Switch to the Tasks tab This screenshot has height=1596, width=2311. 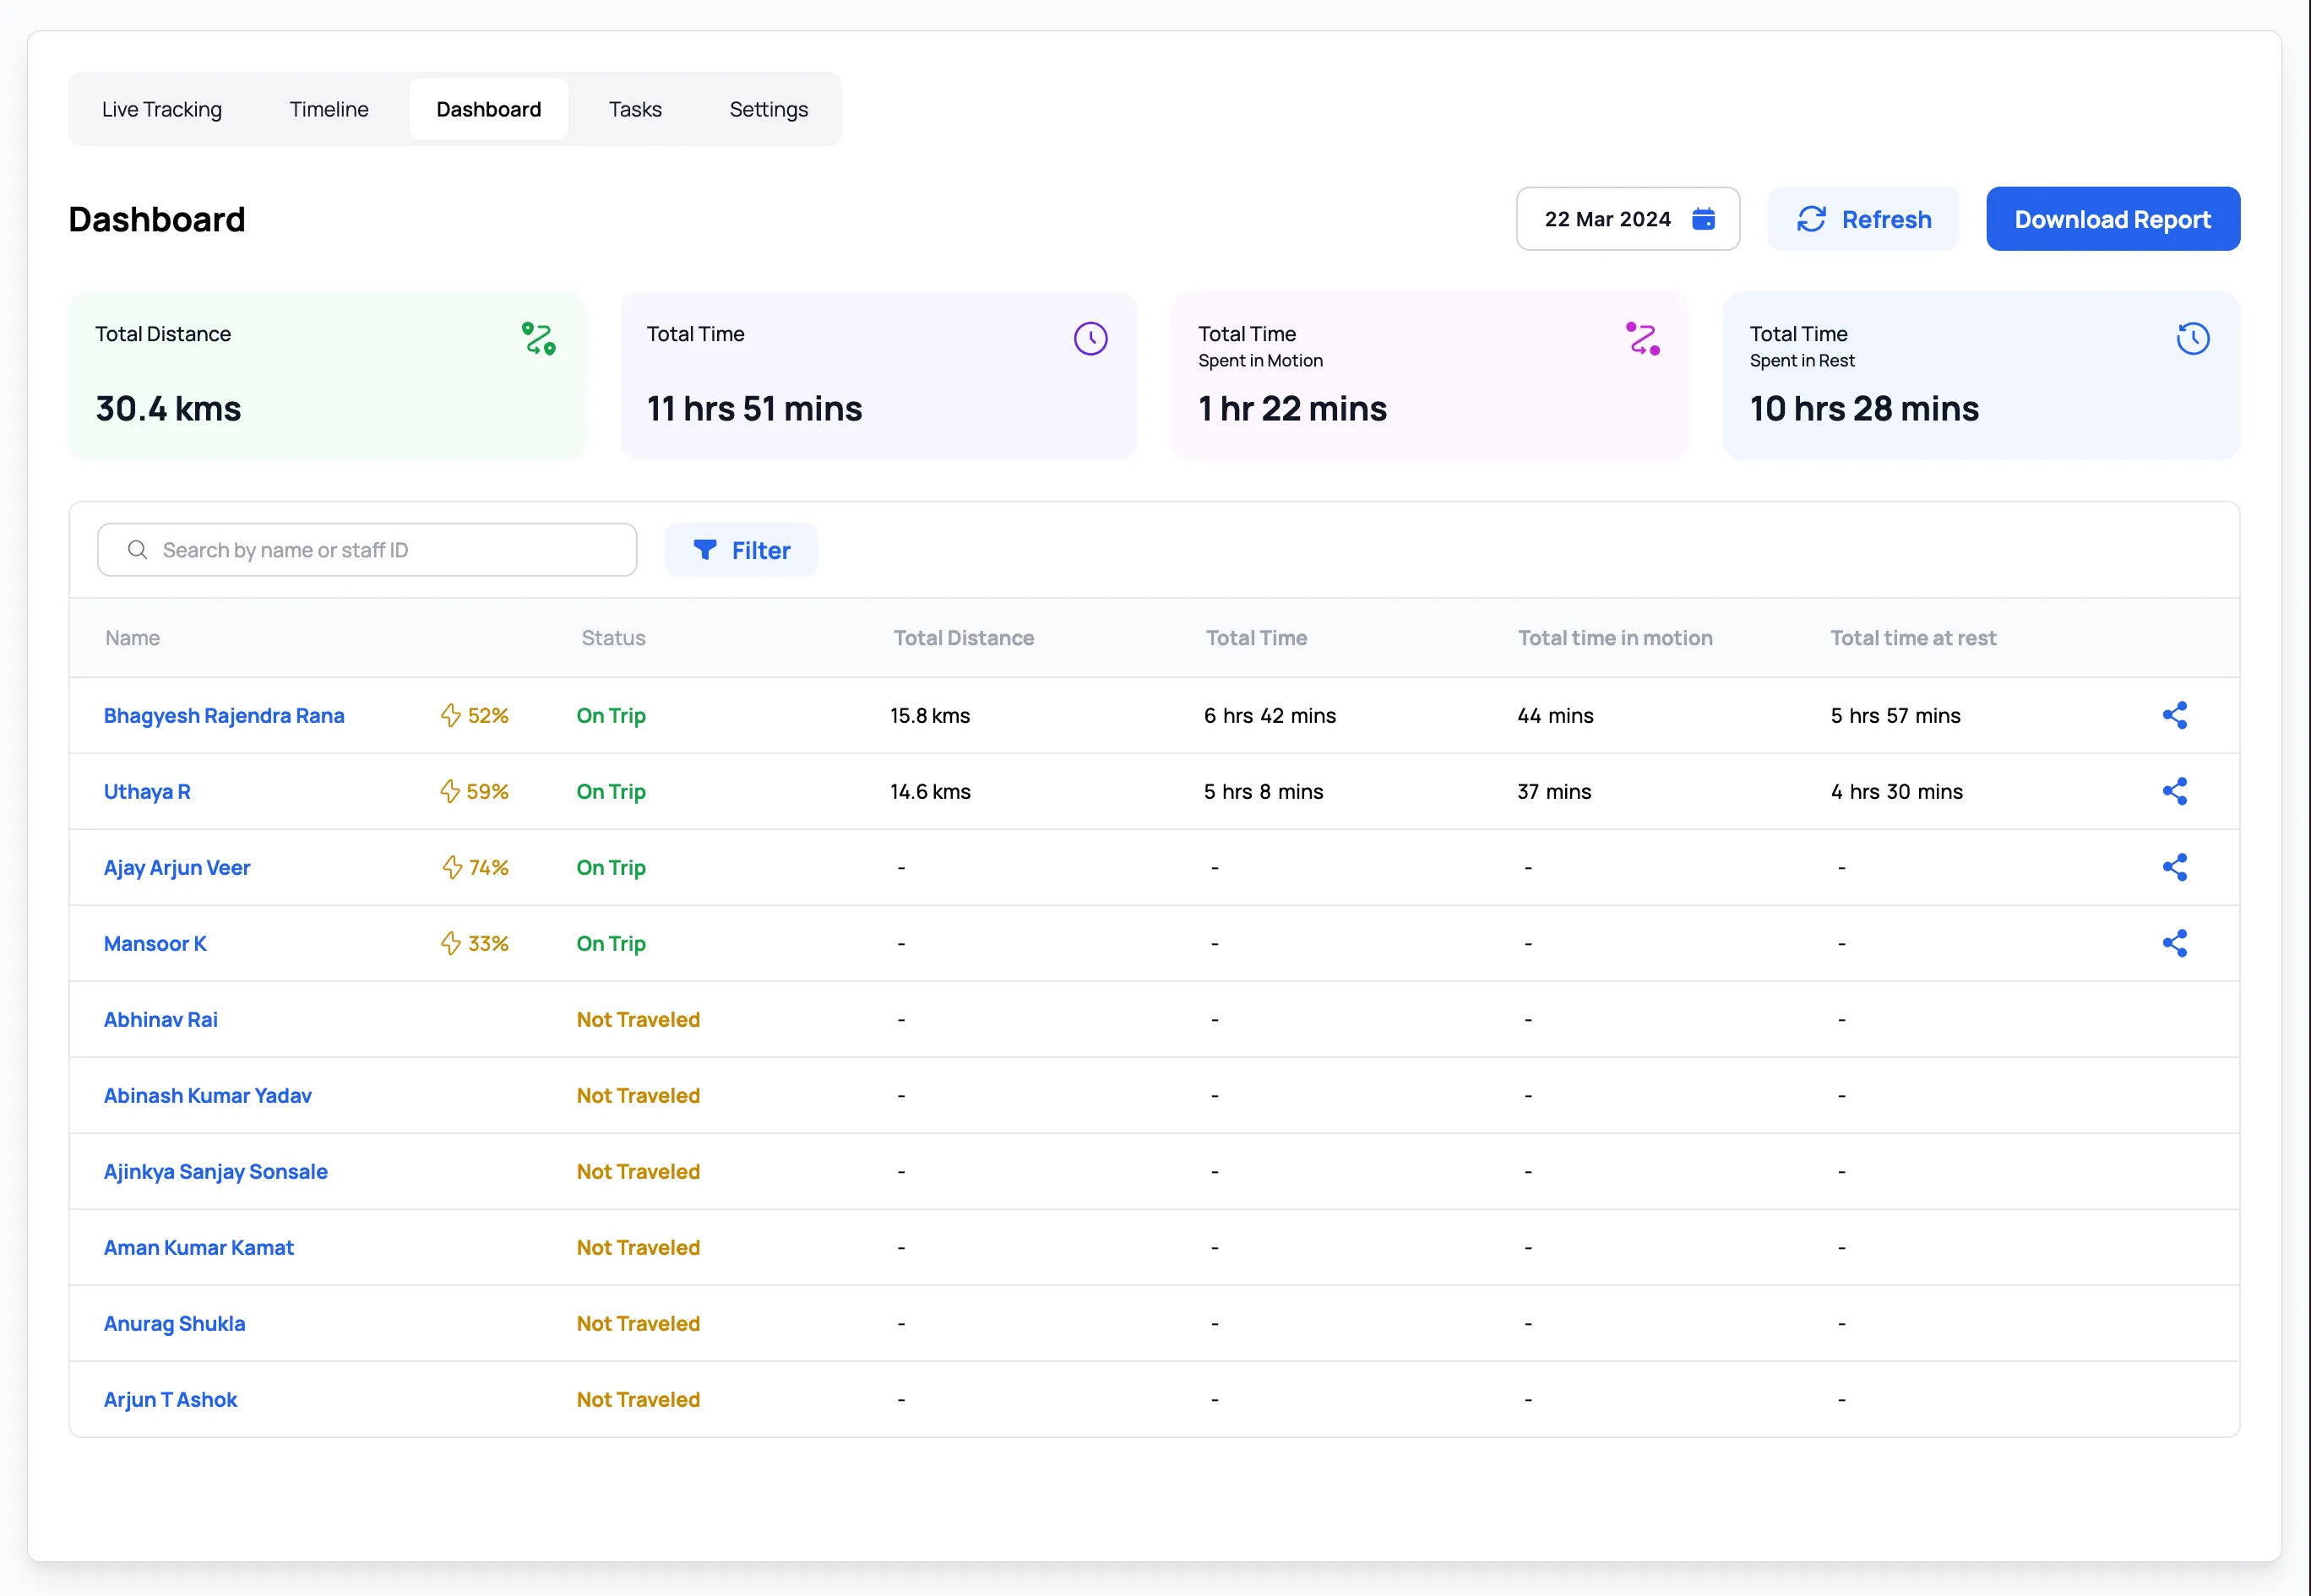point(635,109)
